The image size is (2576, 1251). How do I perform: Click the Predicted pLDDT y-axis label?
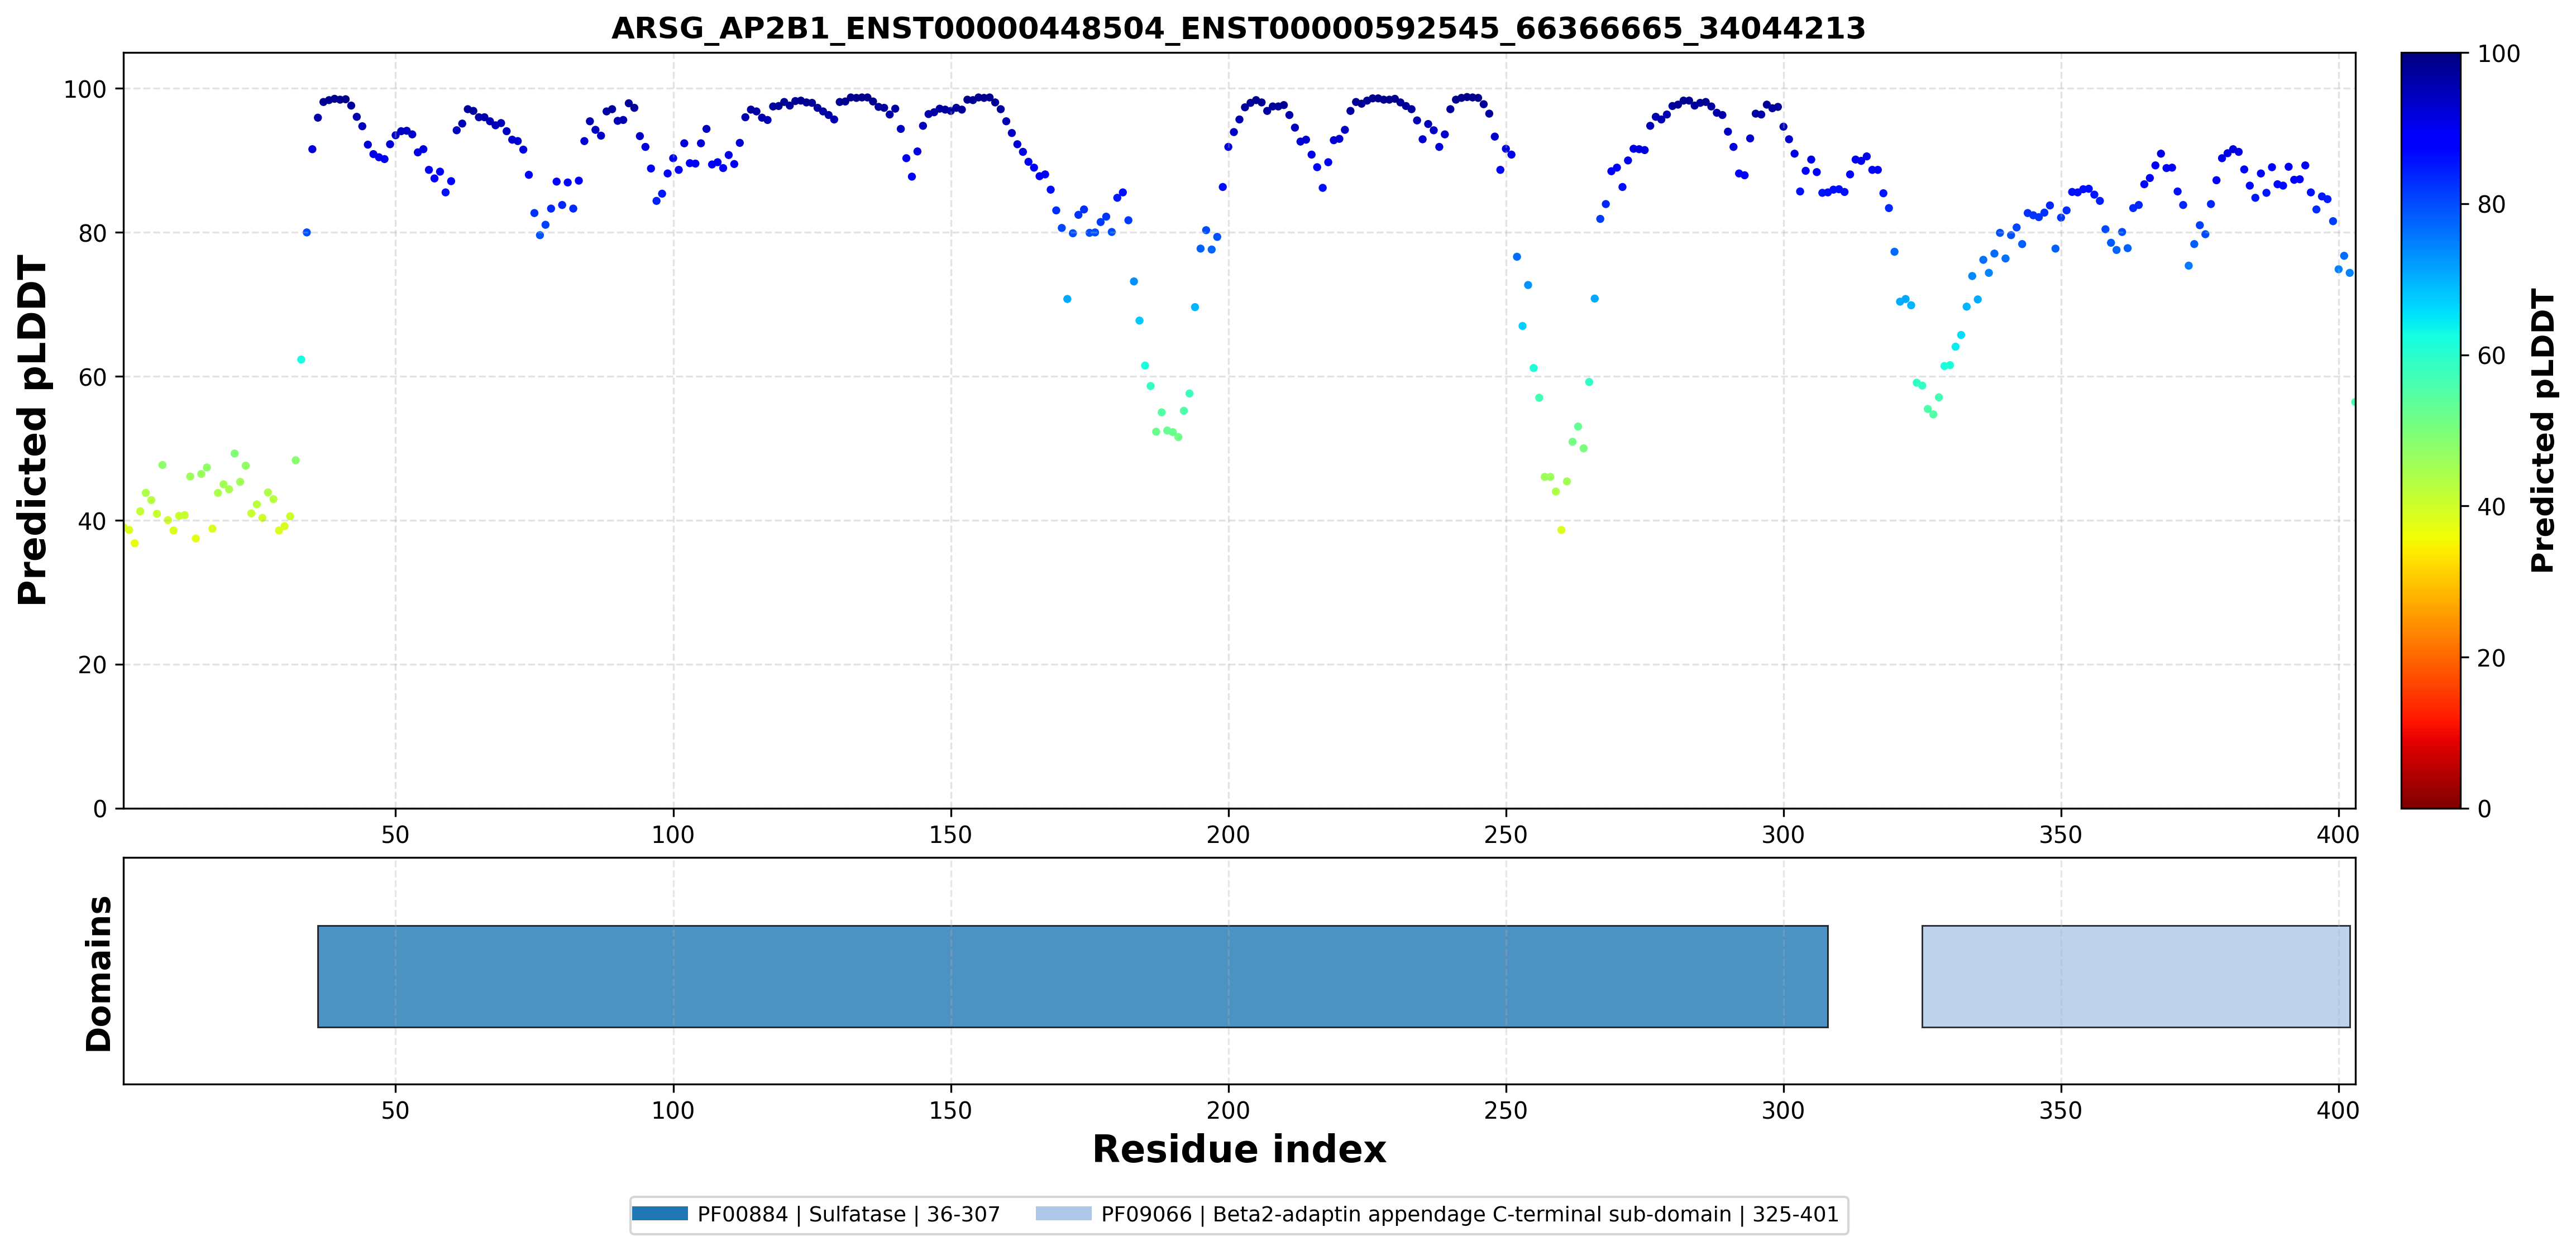point(32,430)
